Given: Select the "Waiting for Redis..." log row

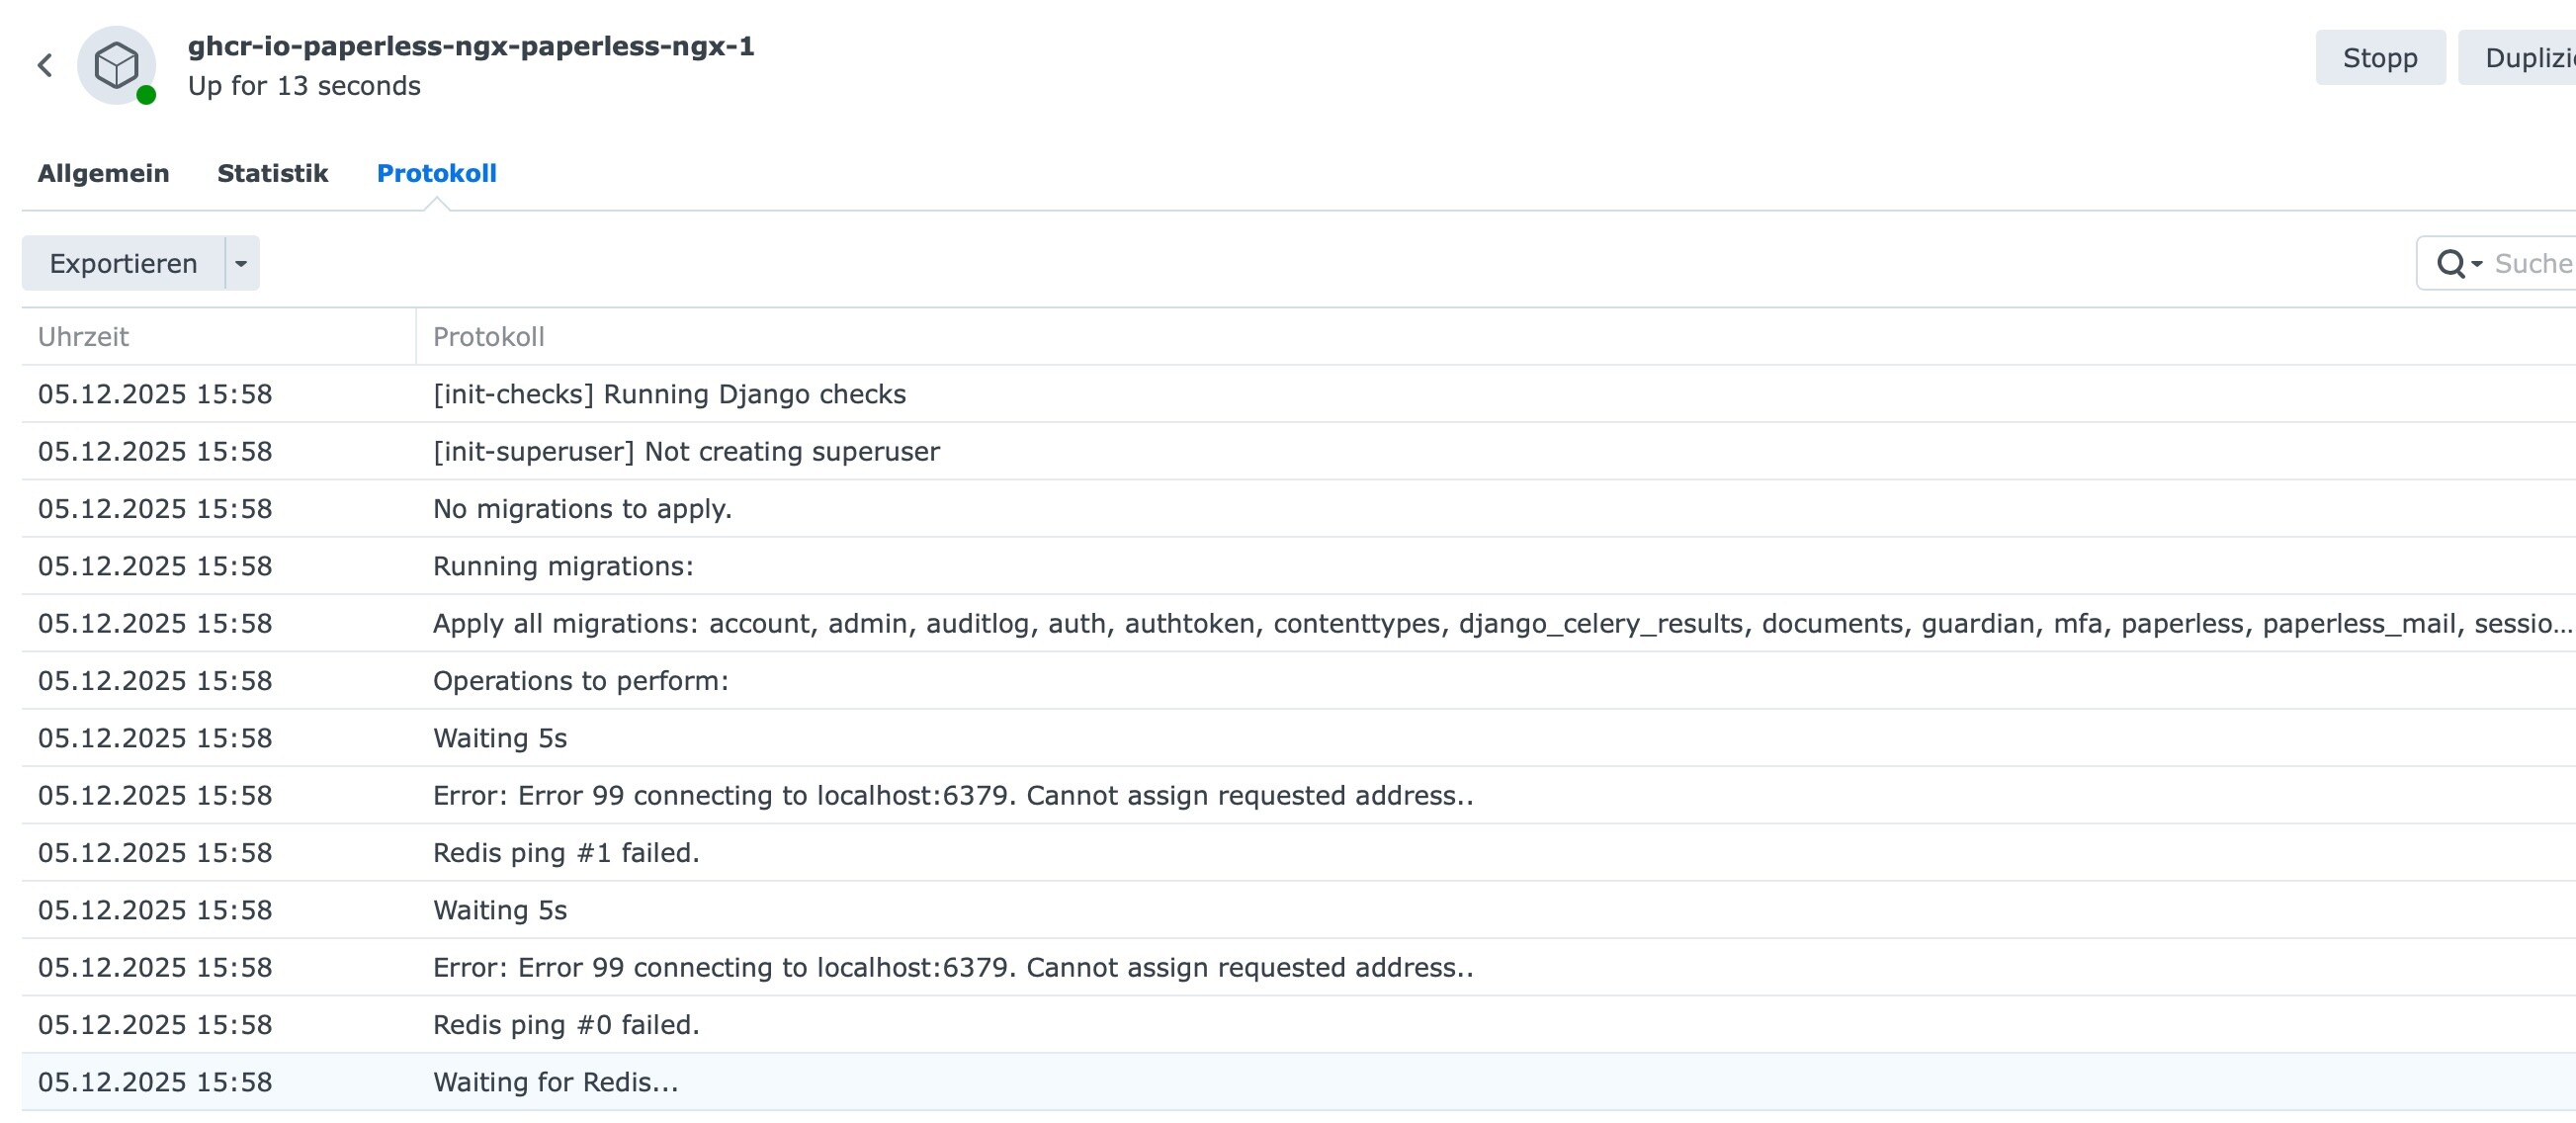Looking at the screenshot, I should coord(556,1082).
